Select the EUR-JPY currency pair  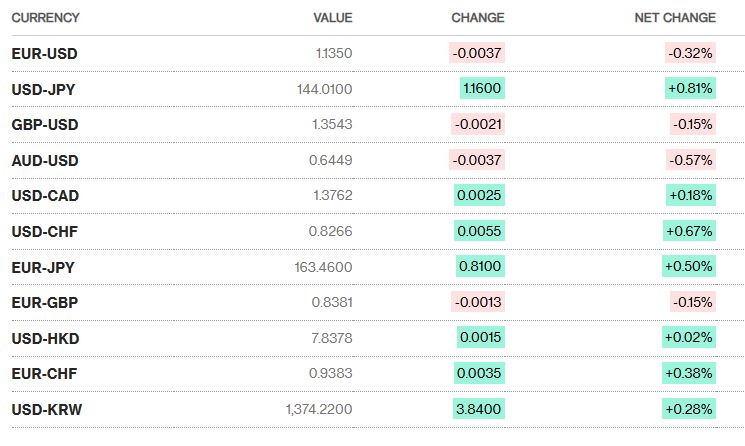tap(43, 268)
